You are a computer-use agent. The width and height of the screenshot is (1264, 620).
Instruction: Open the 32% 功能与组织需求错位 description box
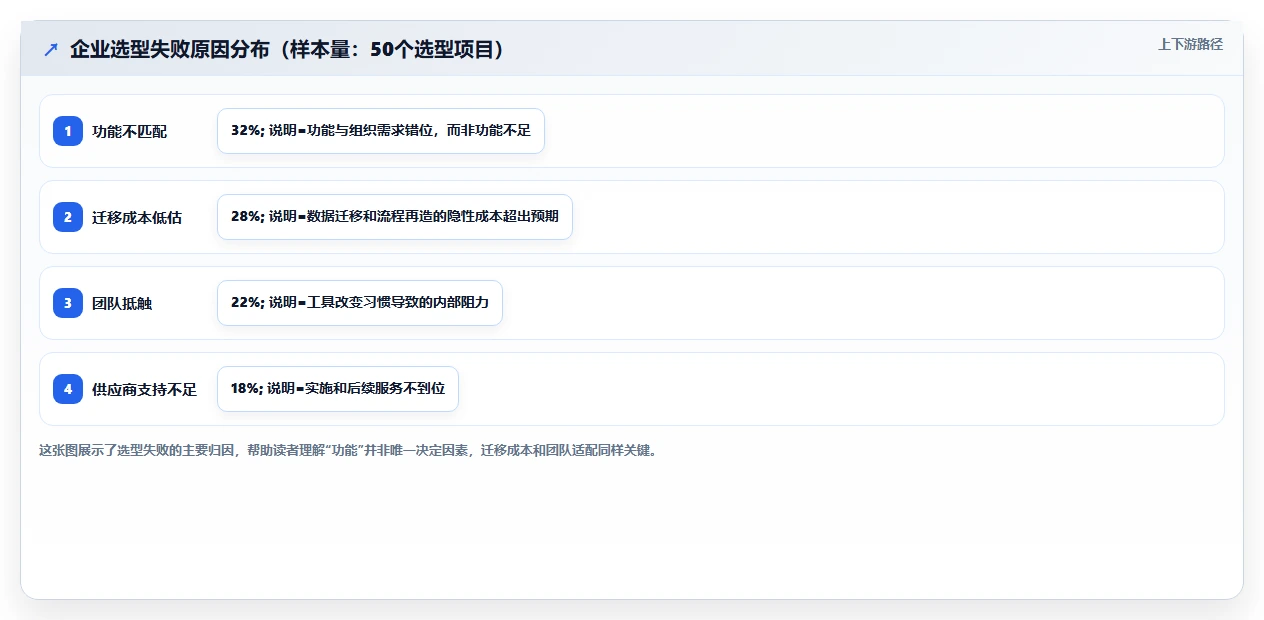tap(381, 131)
